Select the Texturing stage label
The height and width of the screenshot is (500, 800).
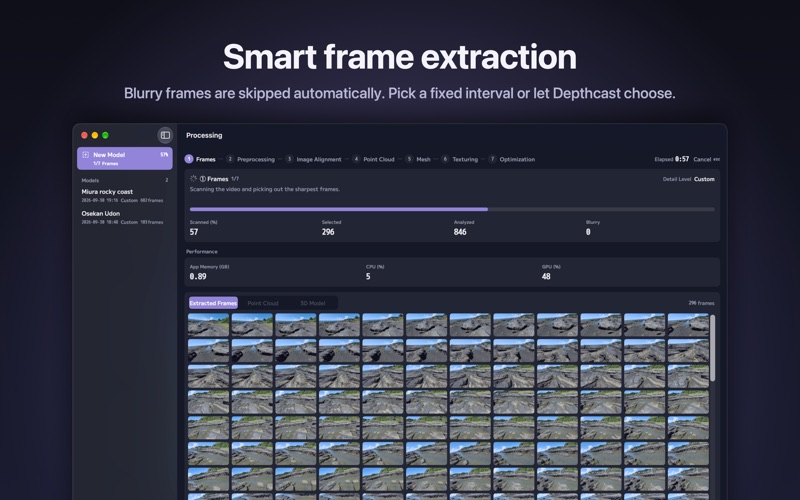465,159
